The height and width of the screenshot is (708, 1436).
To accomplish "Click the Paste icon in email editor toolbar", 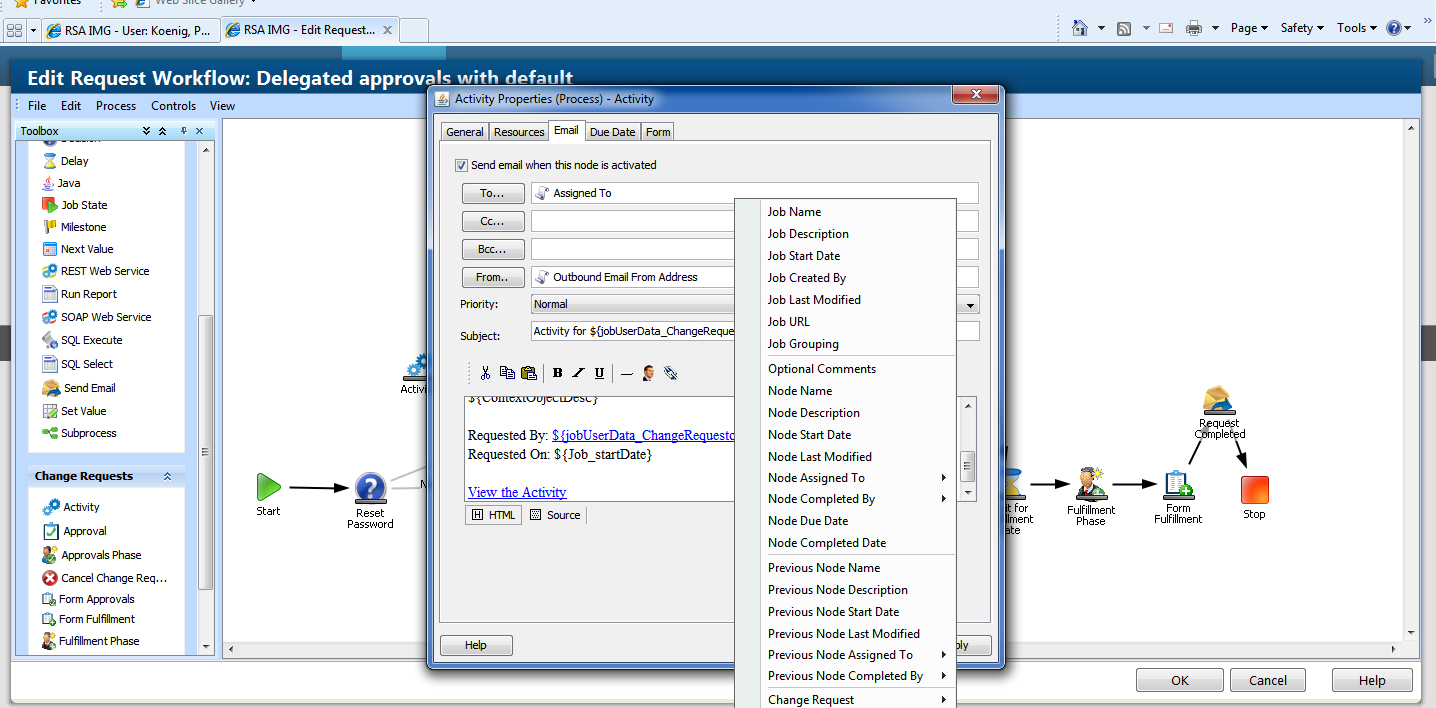I will tap(529, 373).
